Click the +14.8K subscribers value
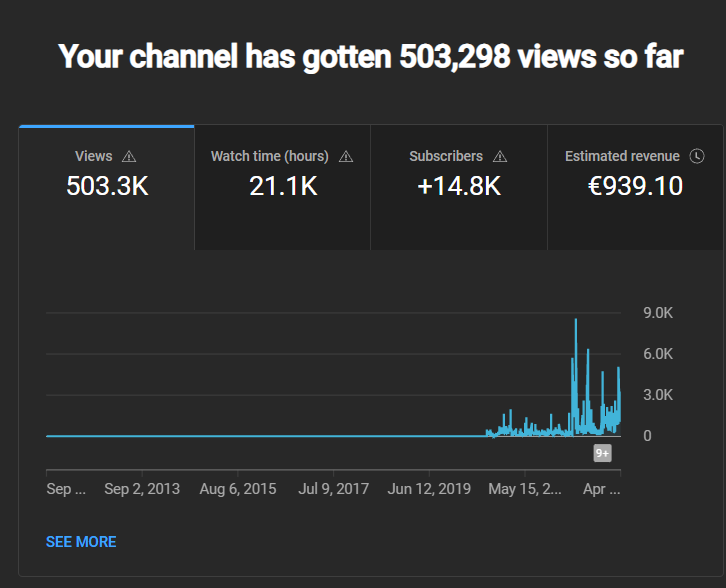 tap(459, 186)
